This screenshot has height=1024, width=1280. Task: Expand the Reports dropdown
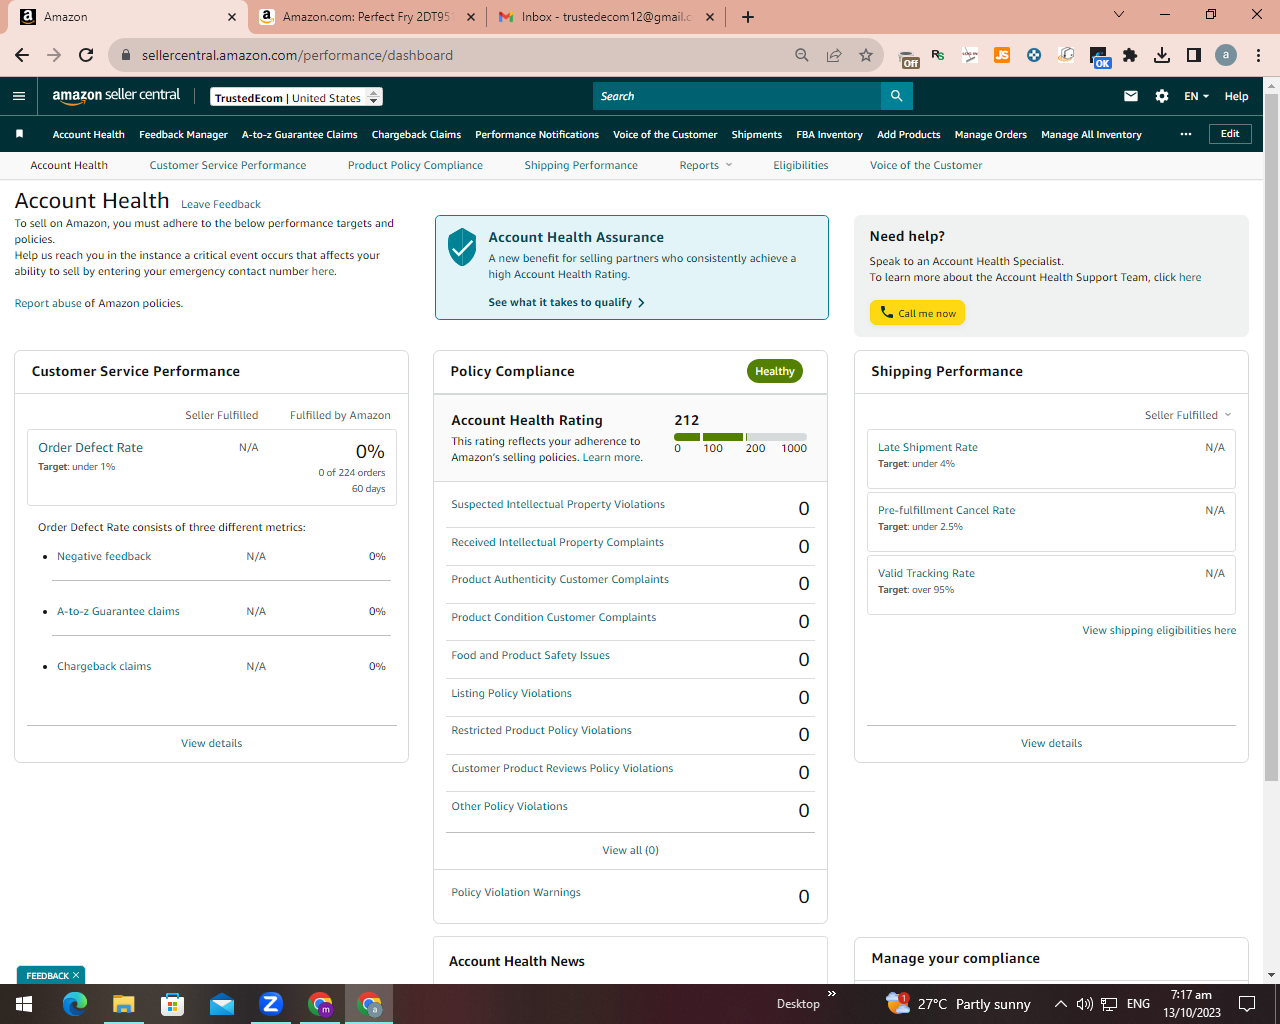pos(706,165)
